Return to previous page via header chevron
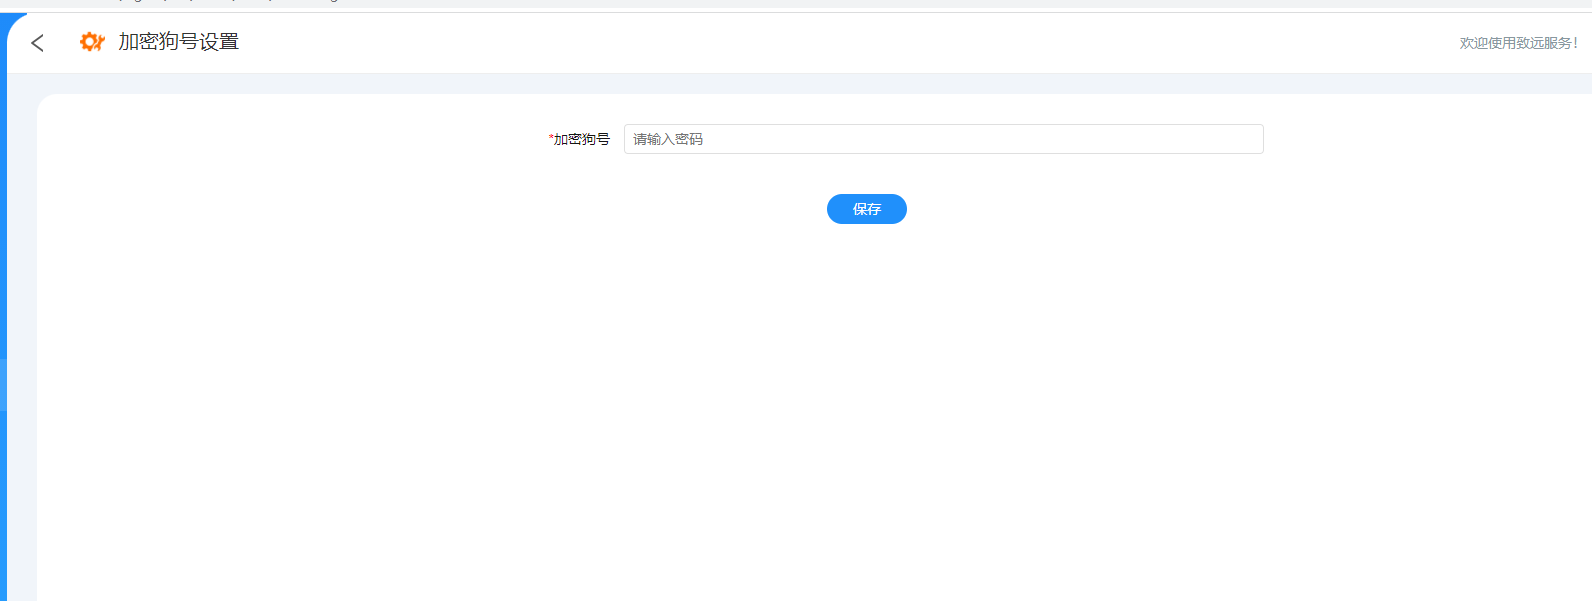 pyautogui.click(x=37, y=43)
